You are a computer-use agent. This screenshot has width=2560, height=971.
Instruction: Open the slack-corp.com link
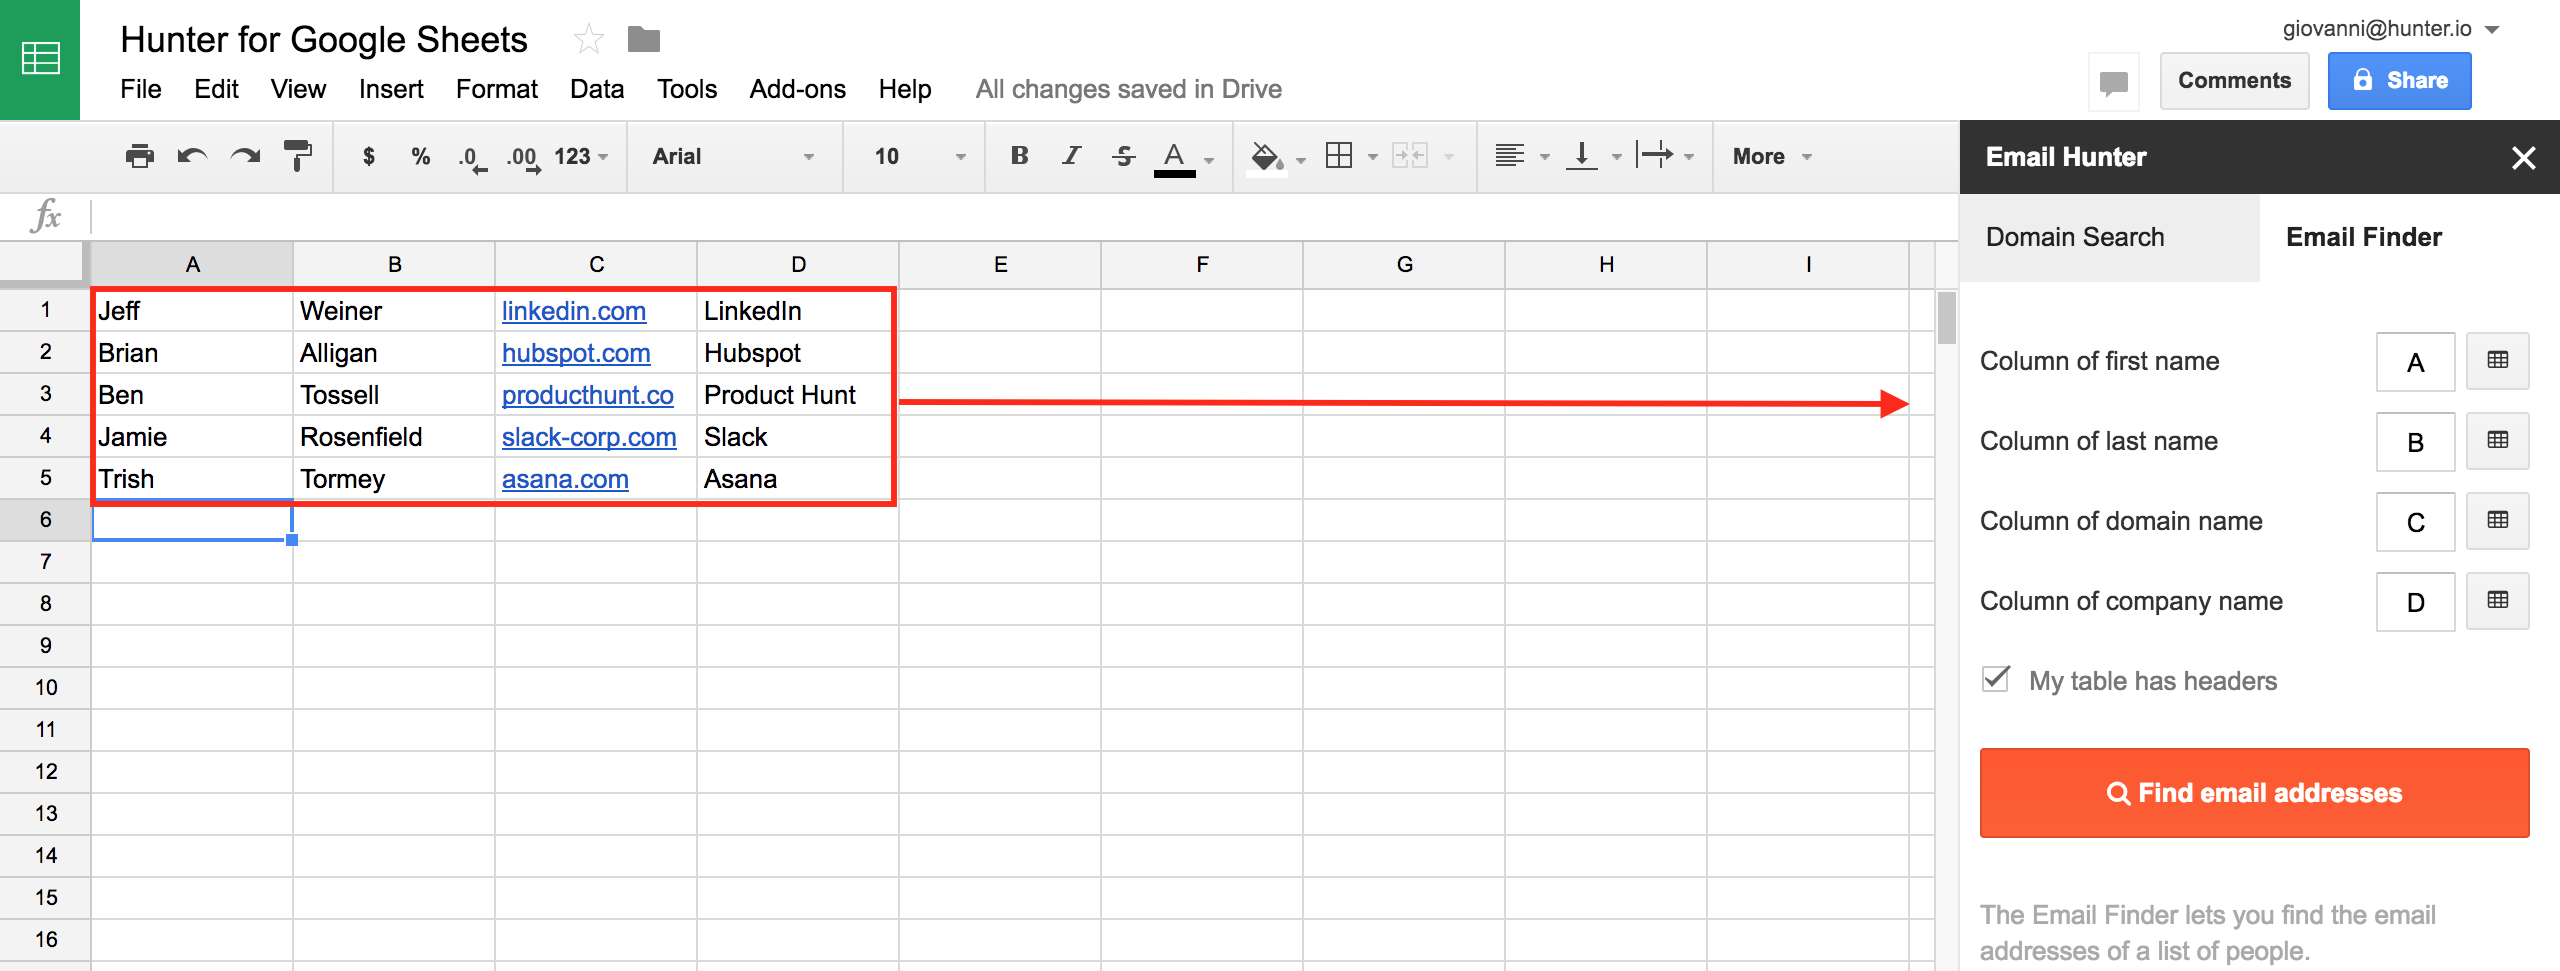click(x=589, y=437)
